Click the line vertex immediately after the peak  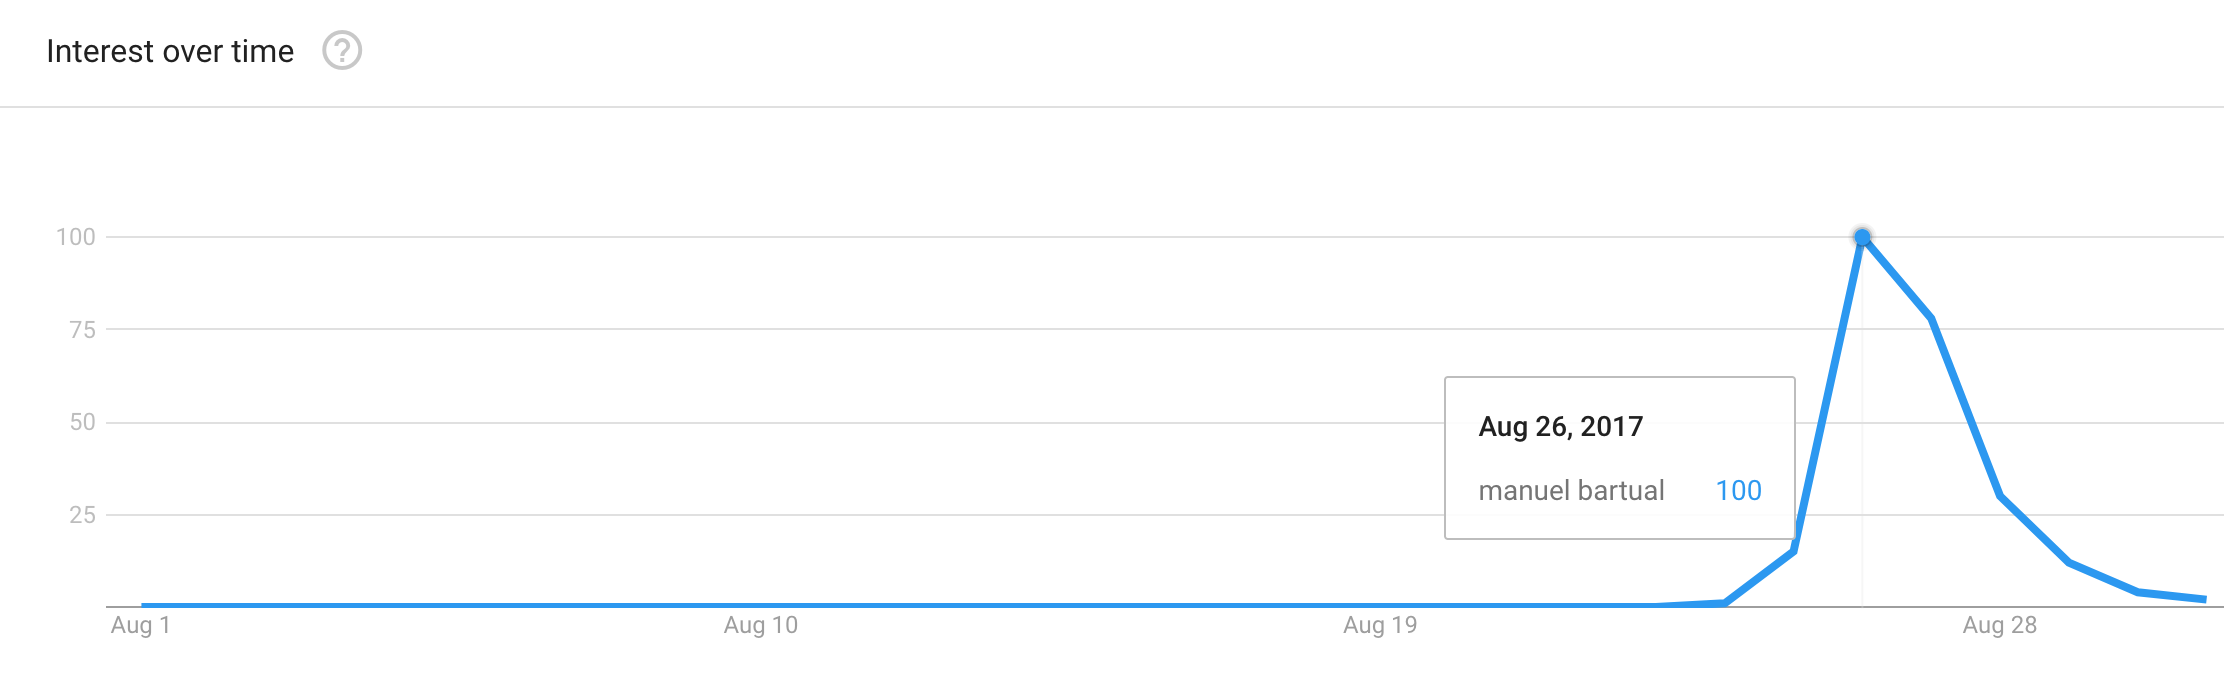pyautogui.click(x=1931, y=319)
